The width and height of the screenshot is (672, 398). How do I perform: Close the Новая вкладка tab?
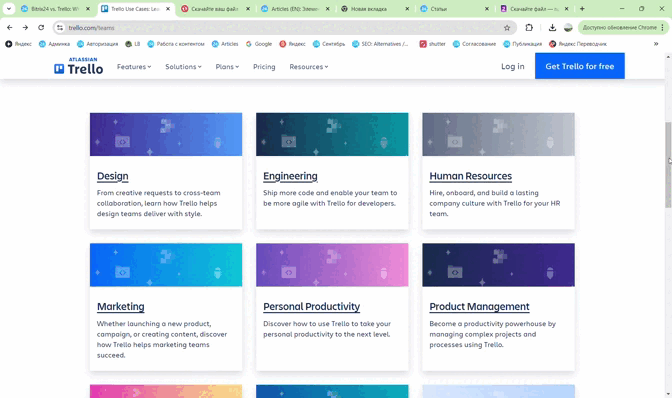[x=407, y=9]
